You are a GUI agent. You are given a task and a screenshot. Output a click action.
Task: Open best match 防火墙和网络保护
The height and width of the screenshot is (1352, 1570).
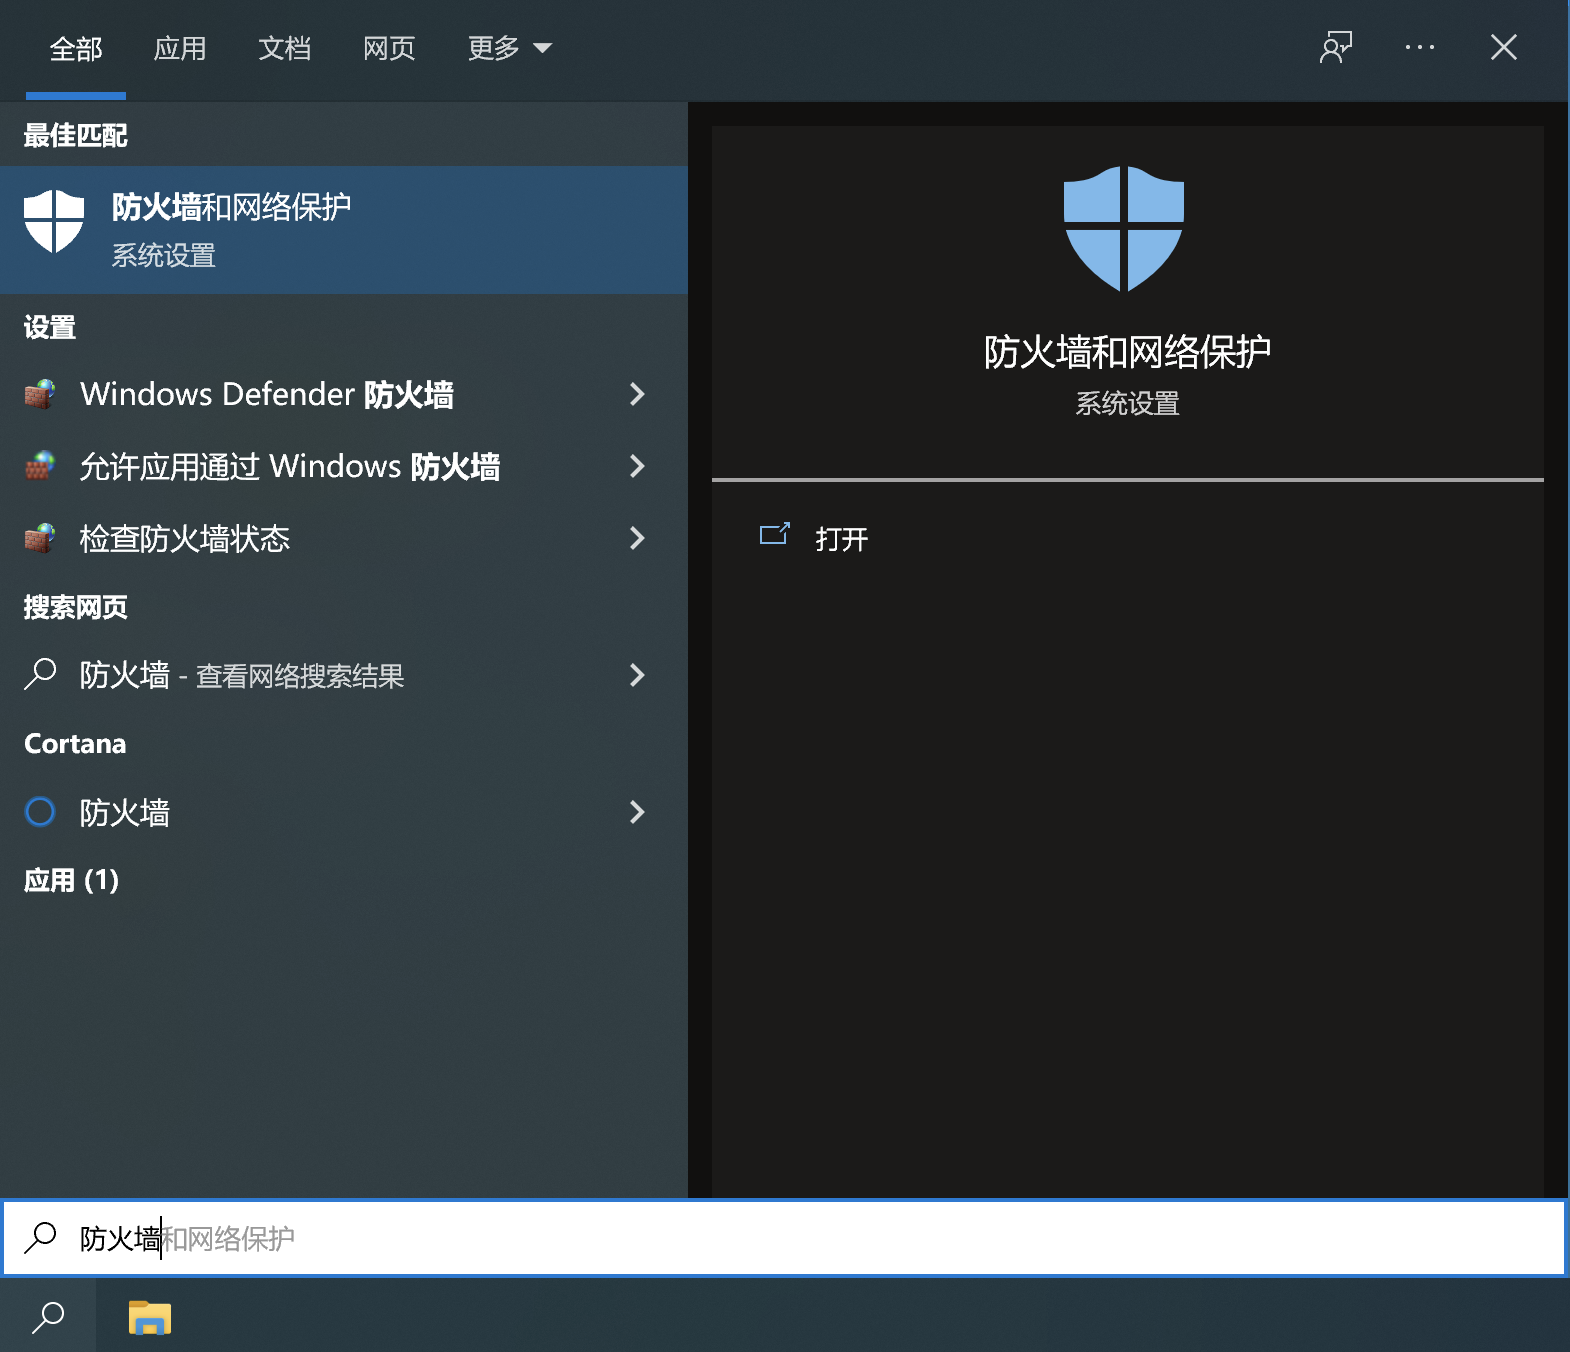pos(344,230)
